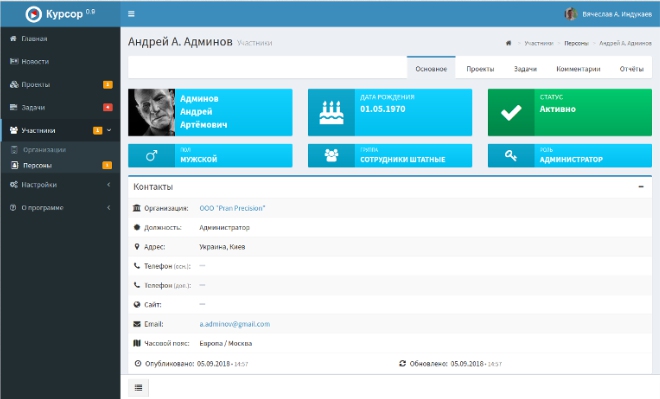Toggle the sidebar with hamburger icon
The image size is (660, 399).
[x=131, y=14]
